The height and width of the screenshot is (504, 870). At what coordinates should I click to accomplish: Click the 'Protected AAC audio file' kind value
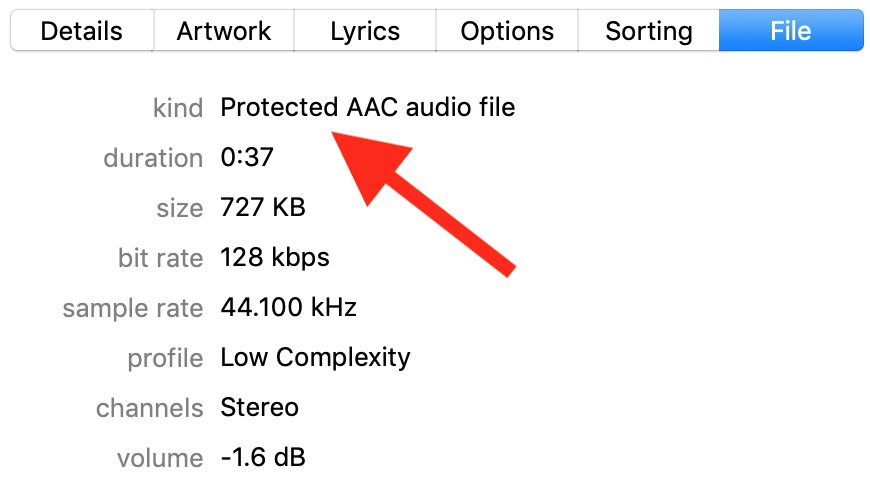point(368,107)
